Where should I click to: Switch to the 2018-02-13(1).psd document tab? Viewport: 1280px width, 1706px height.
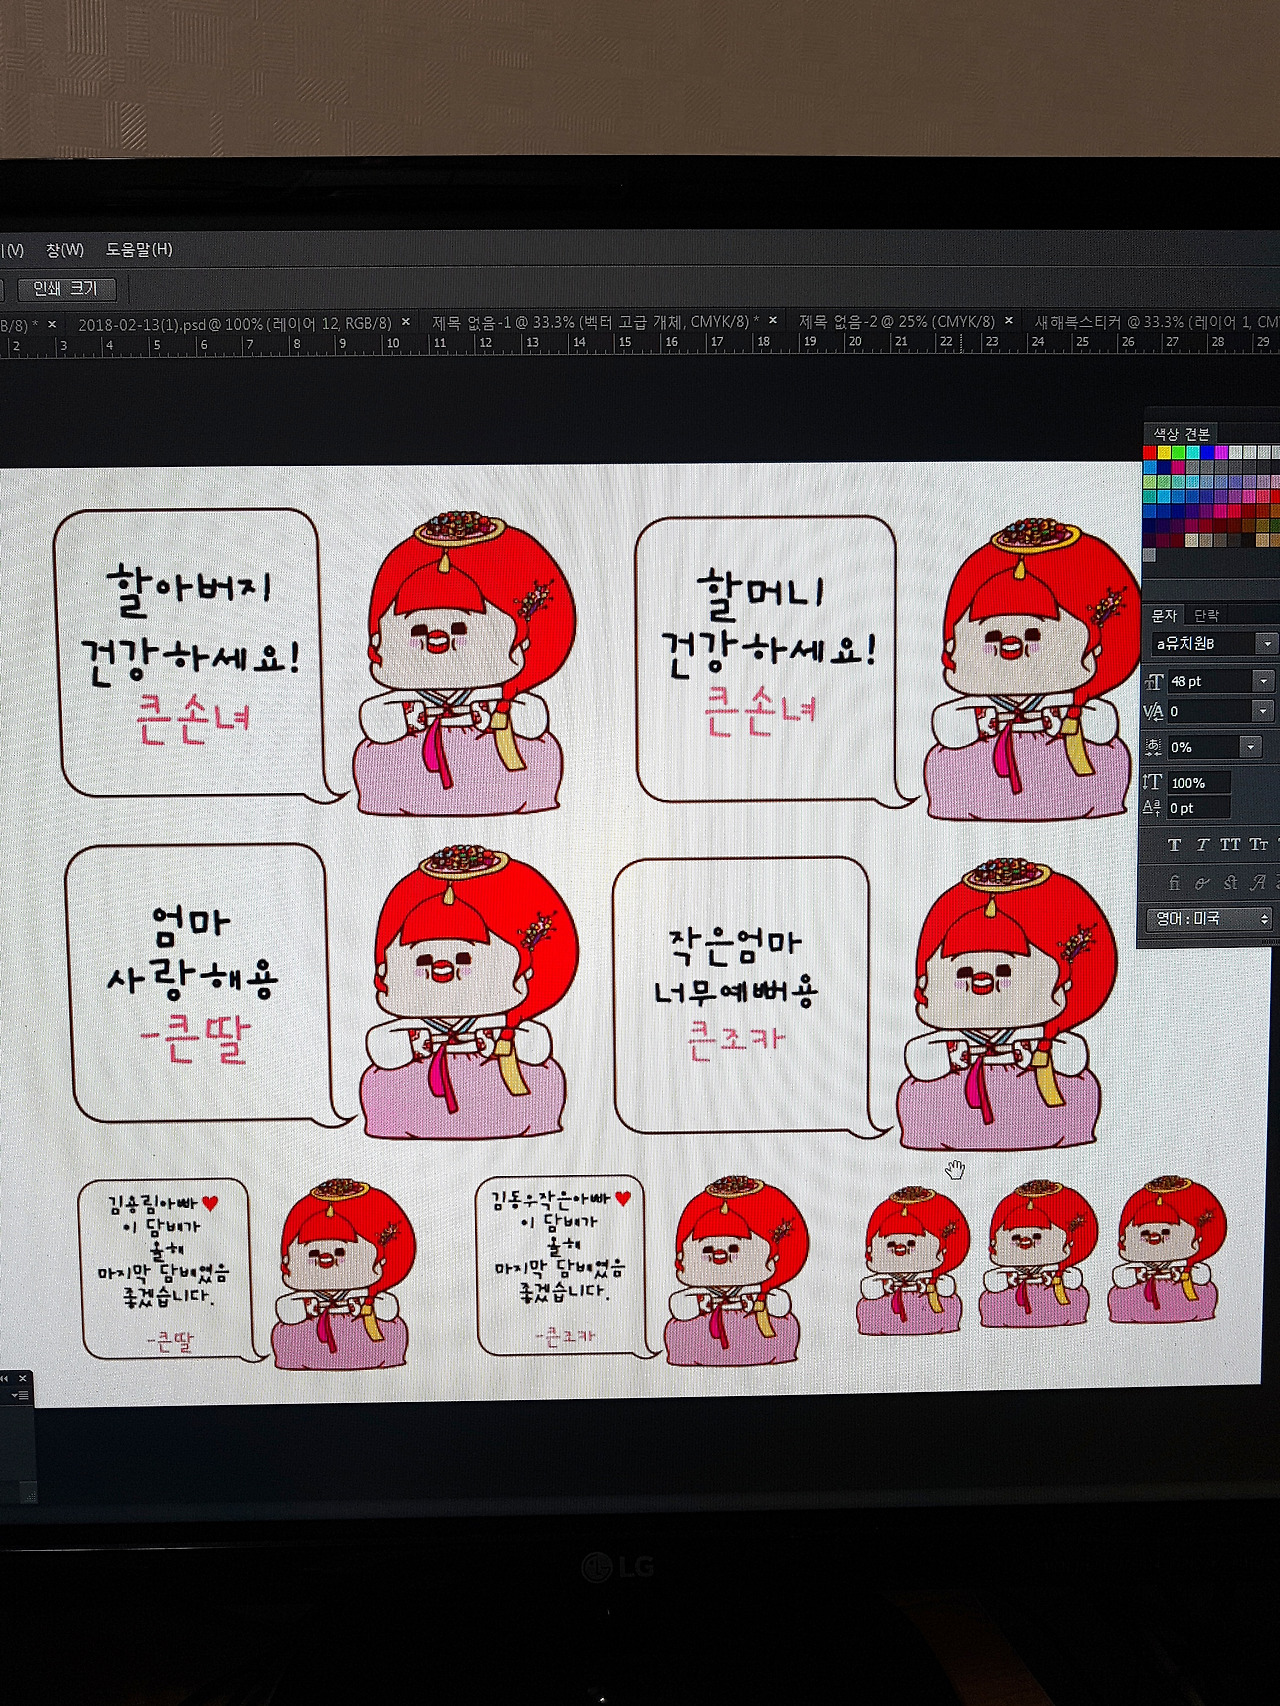pyautogui.click(x=234, y=324)
